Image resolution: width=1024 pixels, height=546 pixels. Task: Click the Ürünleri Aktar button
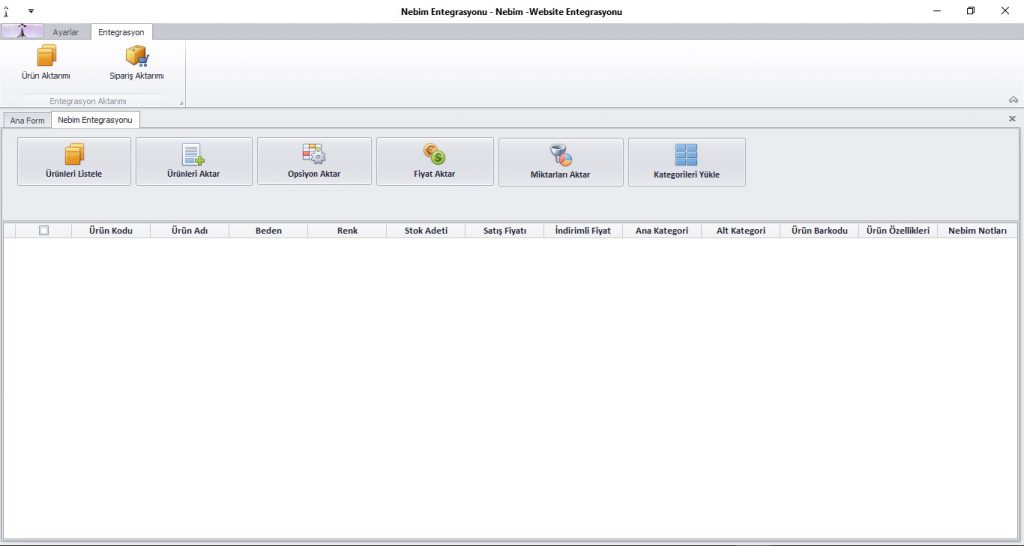pyautogui.click(x=194, y=161)
